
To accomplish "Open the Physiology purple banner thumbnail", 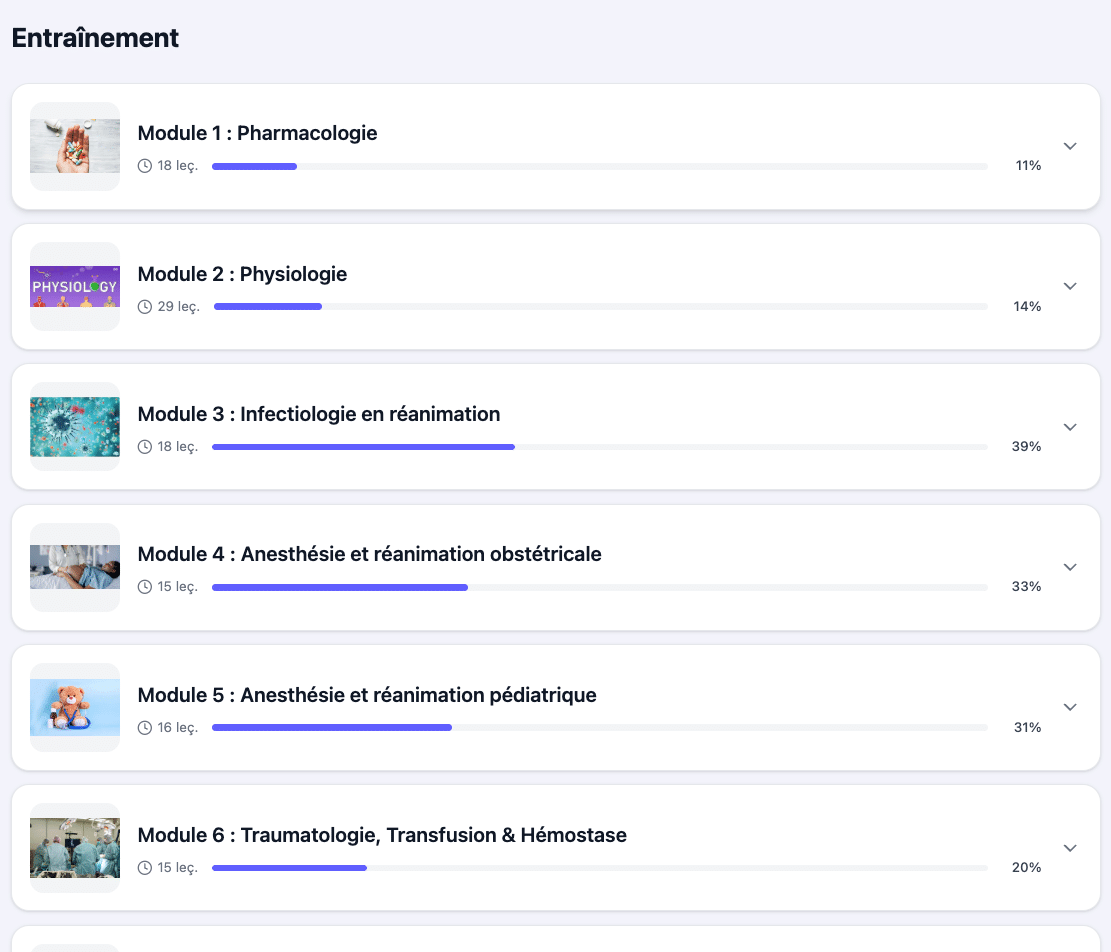I will click(75, 287).
